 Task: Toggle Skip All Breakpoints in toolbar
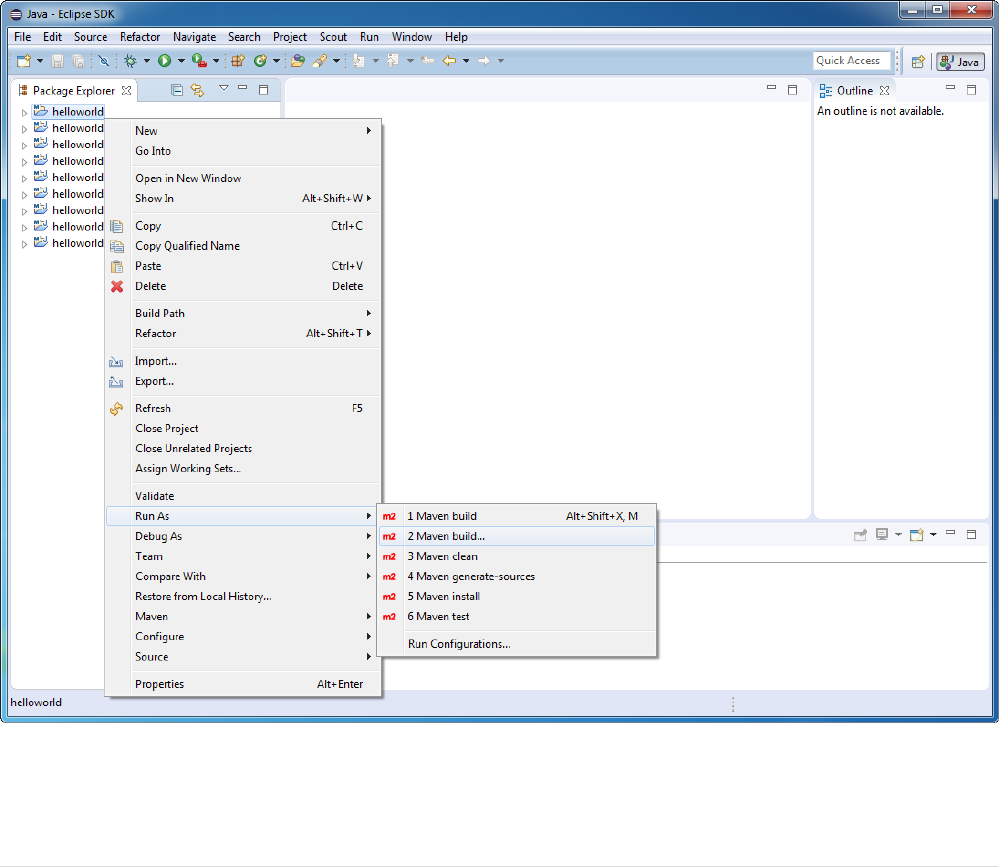[103, 61]
